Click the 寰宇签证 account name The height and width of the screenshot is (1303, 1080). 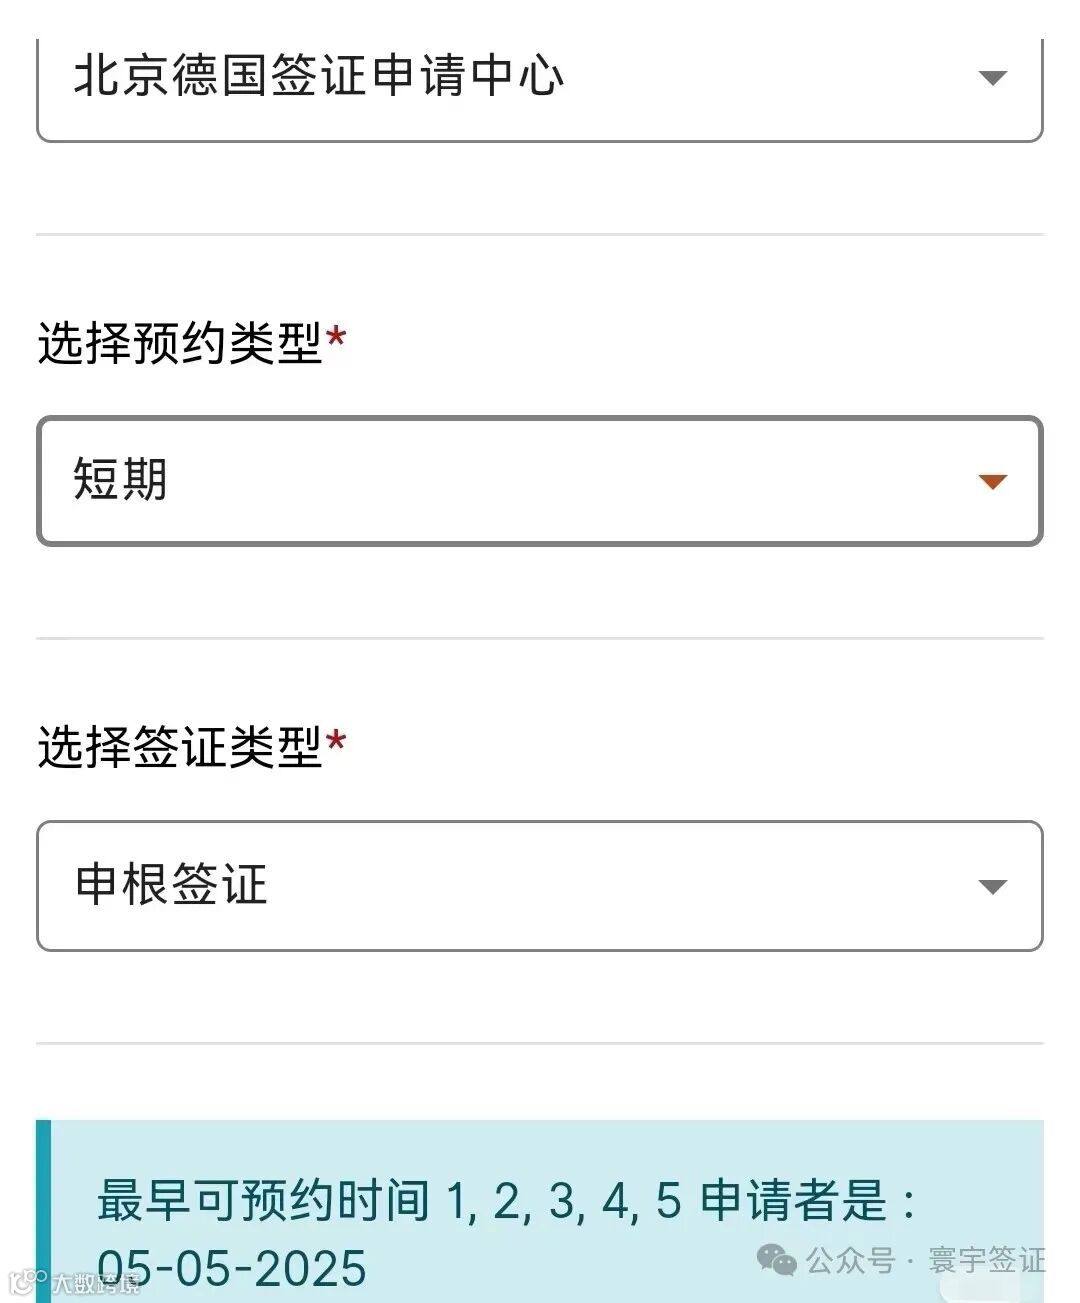[x=986, y=1260]
